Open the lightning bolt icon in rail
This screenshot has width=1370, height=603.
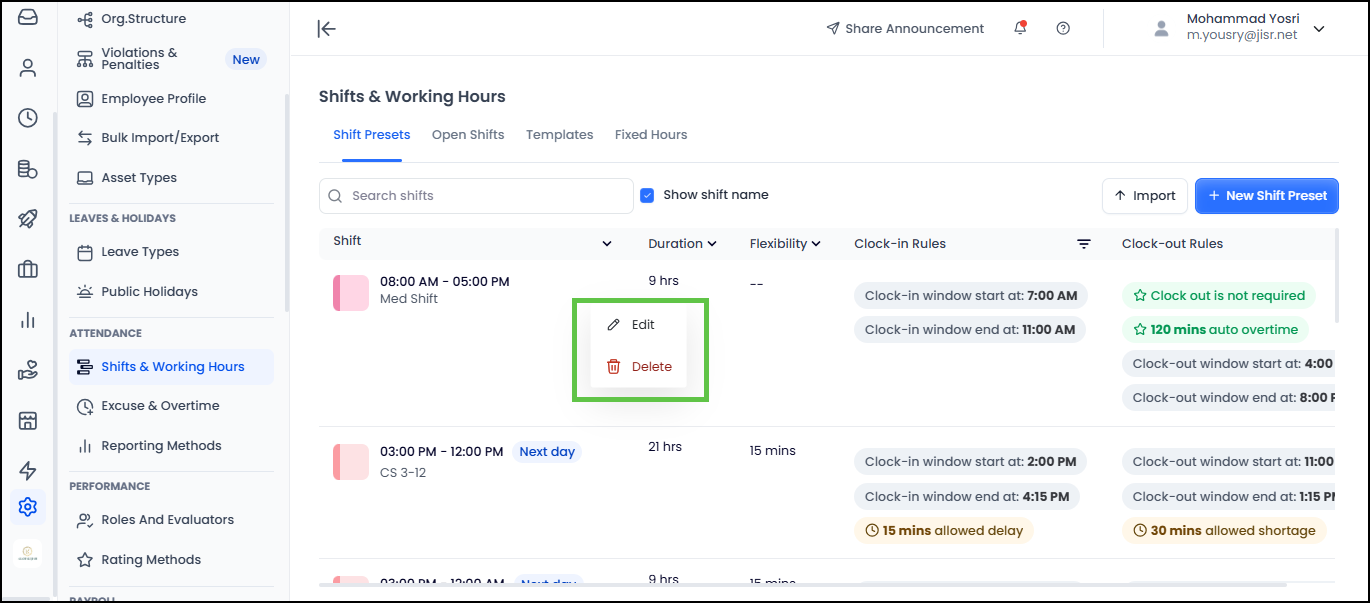click(x=28, y=470)
